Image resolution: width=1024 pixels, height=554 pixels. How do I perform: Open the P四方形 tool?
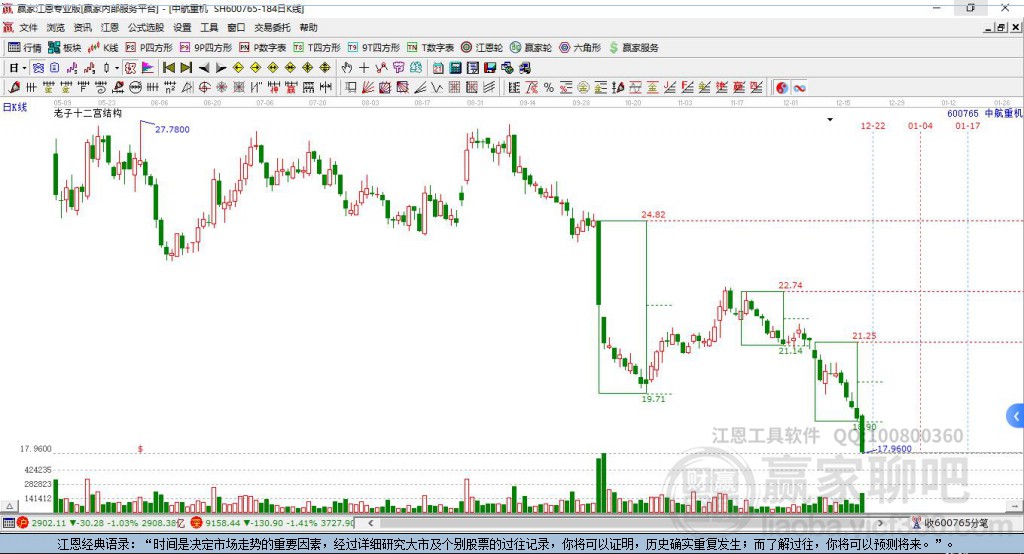[149, 48]
